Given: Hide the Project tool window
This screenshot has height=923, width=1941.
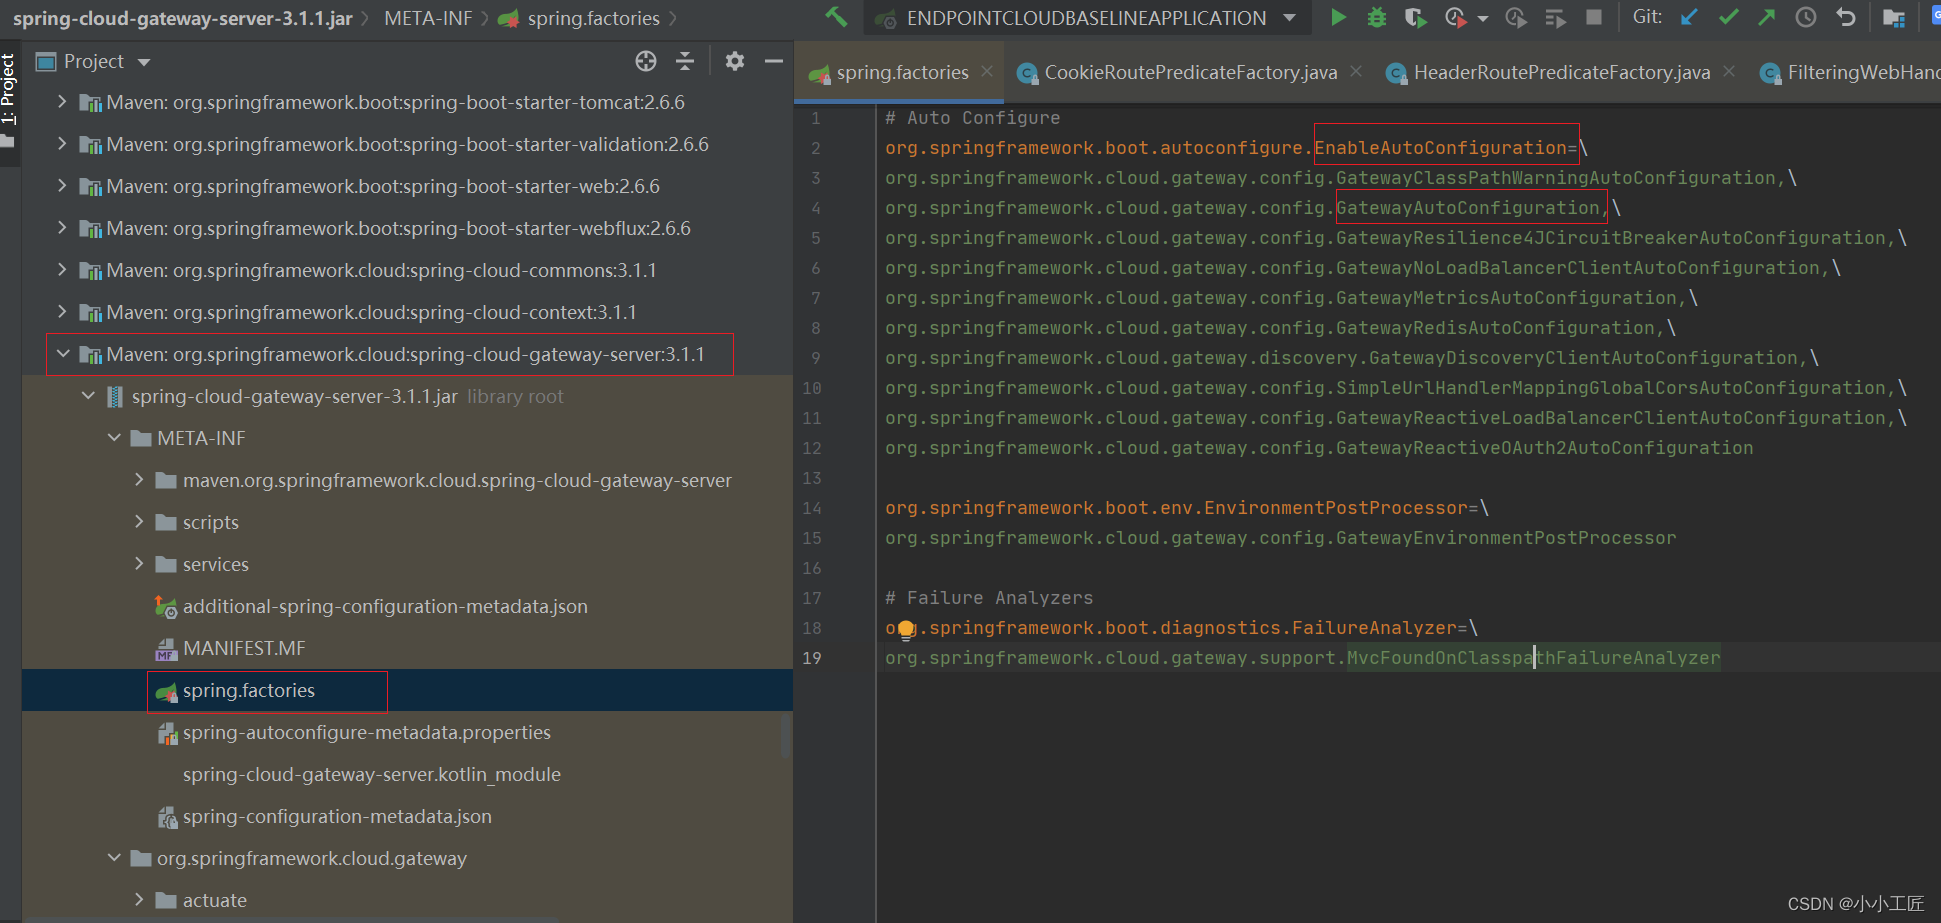Looking at the screenshot, I should point(773,61).
